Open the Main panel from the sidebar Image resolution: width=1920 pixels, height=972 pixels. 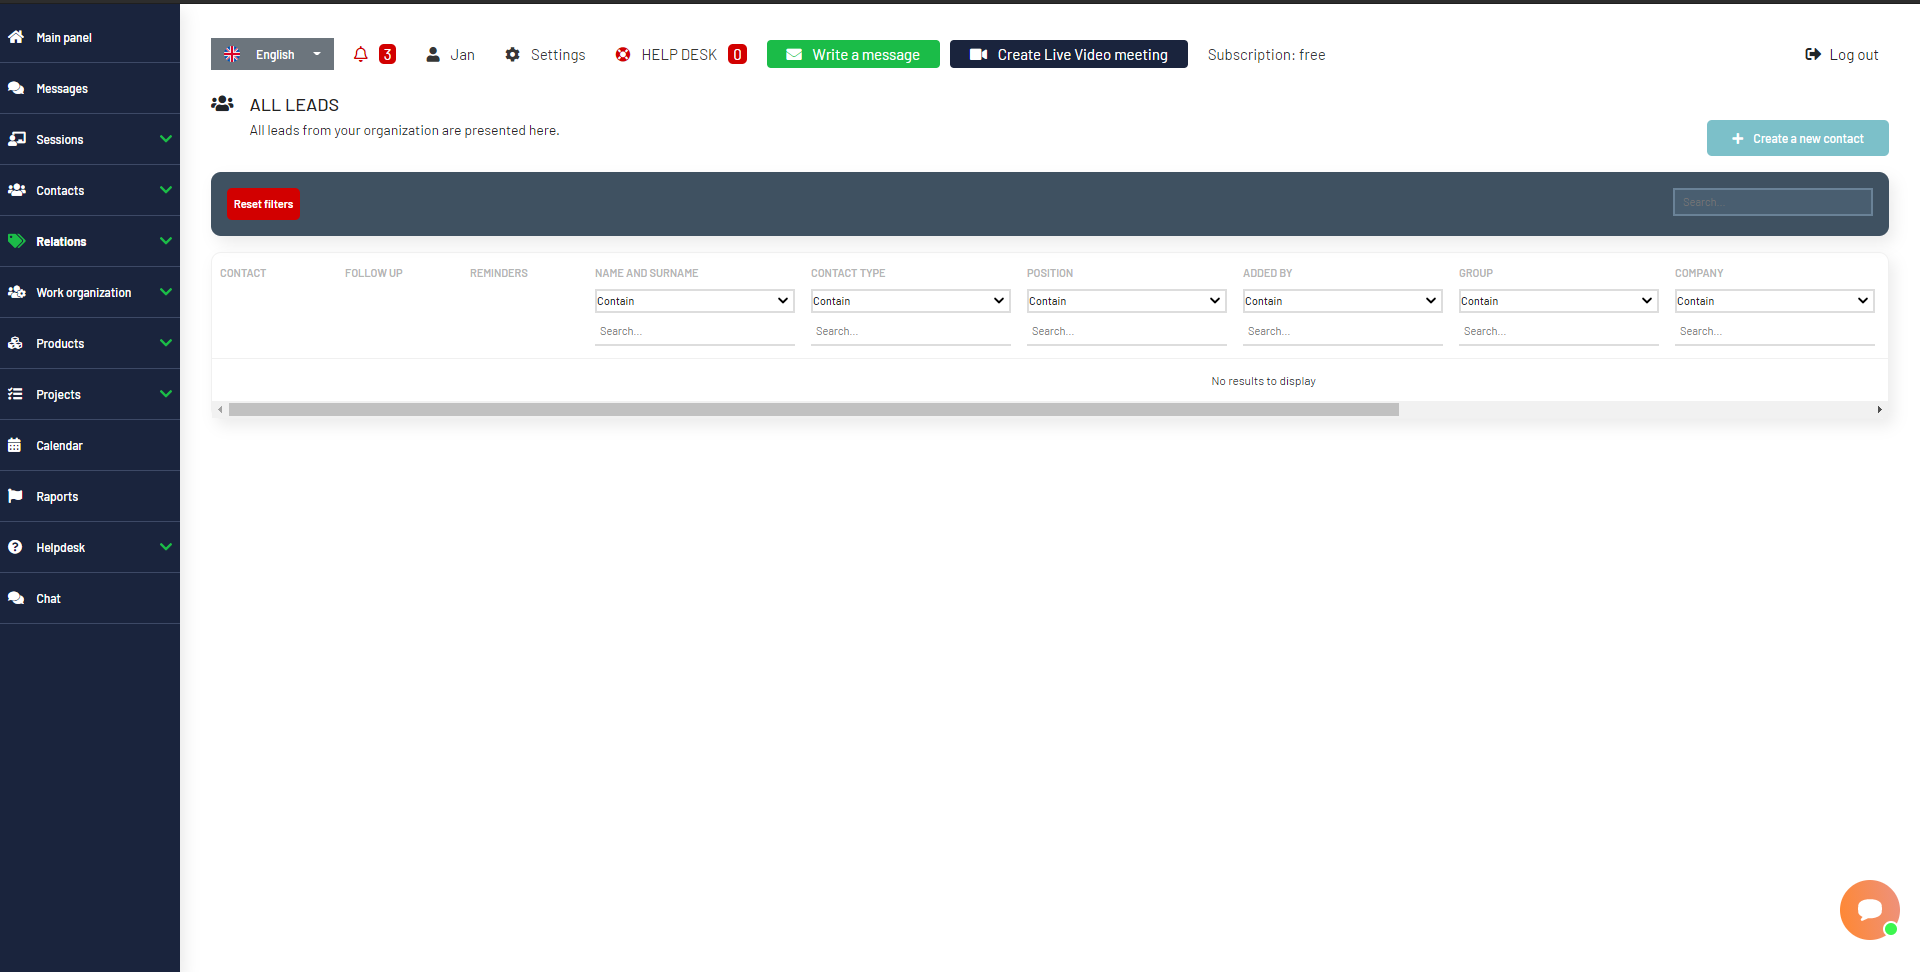point(63,37)
